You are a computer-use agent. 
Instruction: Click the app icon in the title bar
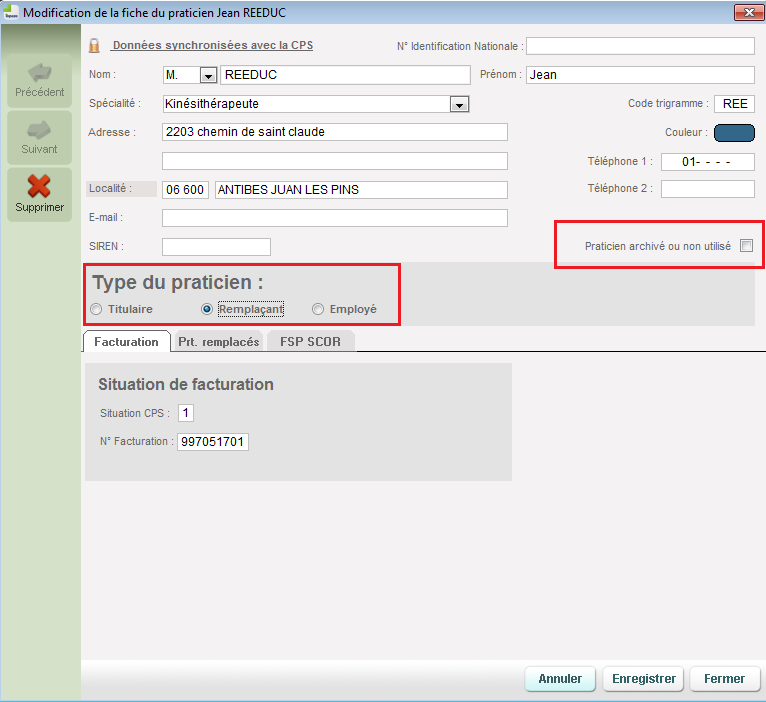click(x=10, y=12)
